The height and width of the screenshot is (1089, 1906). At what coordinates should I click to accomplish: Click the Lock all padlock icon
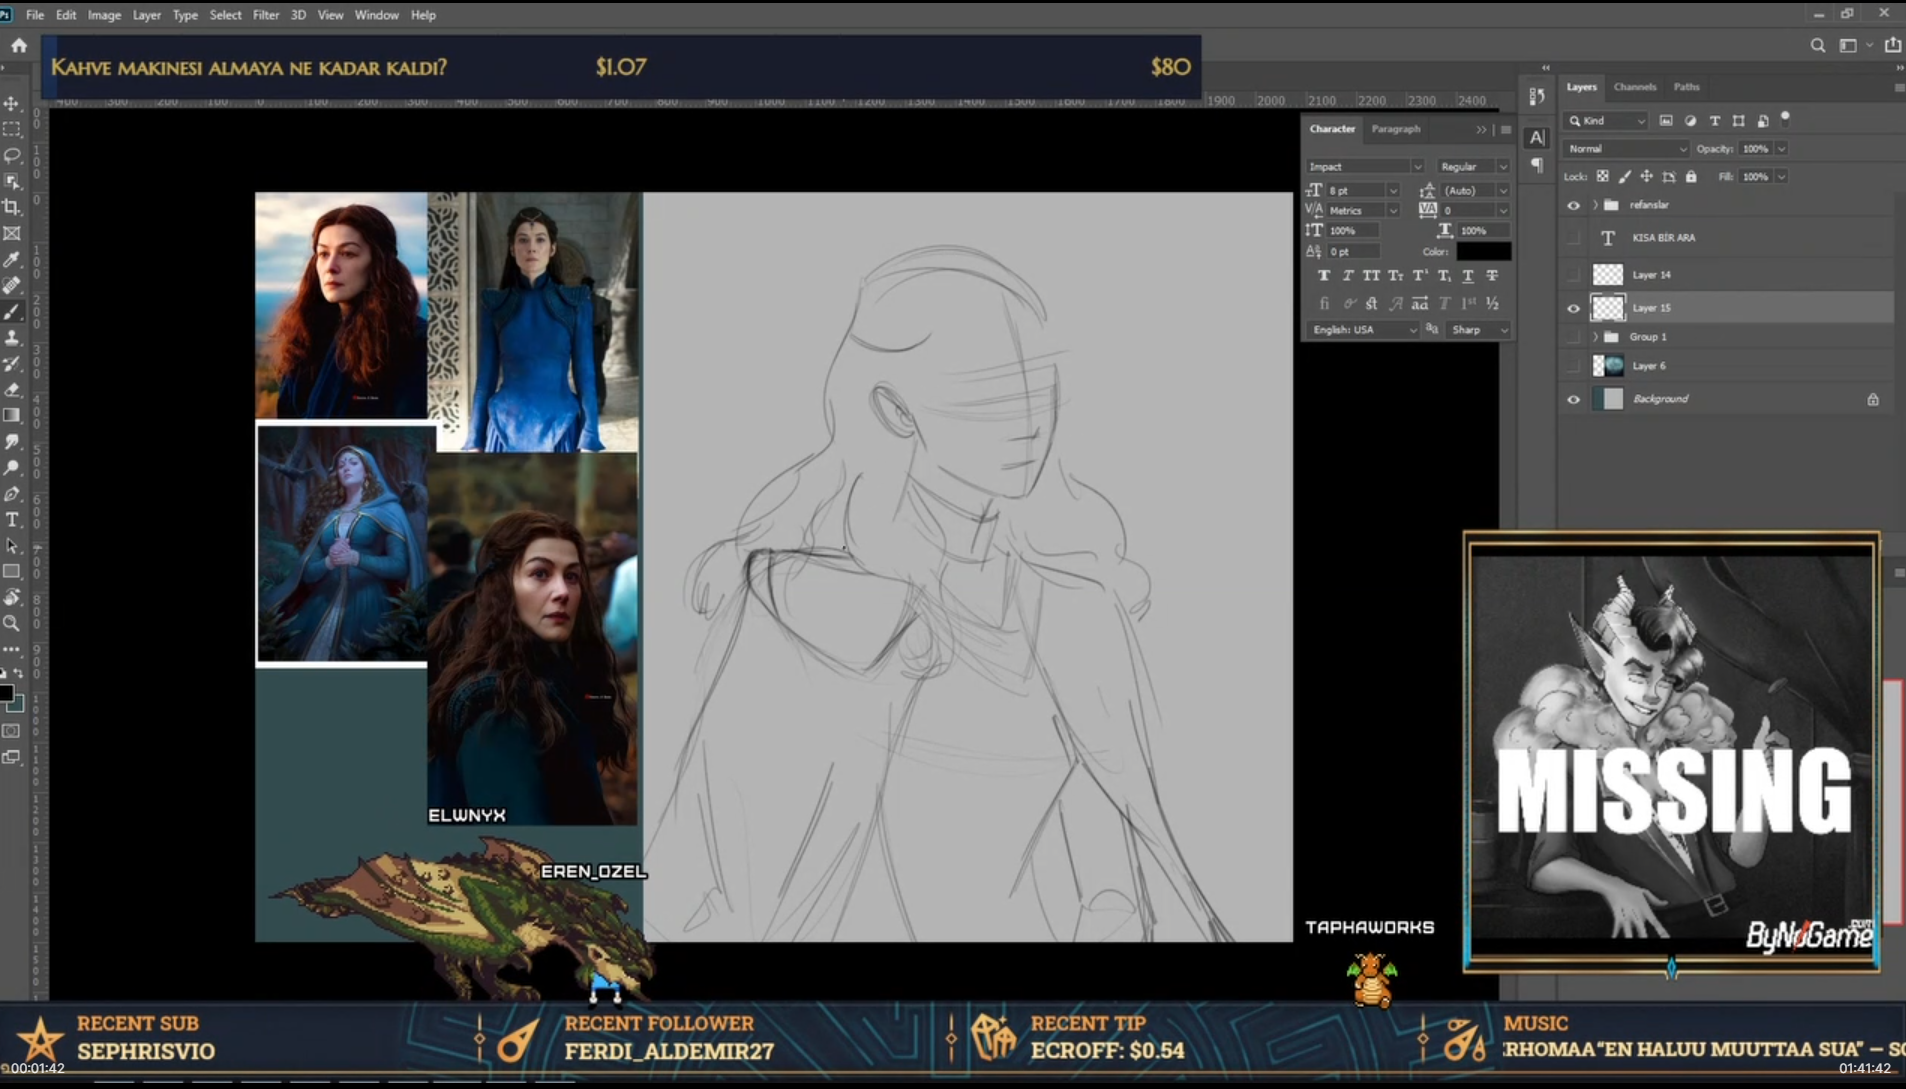click(x=1691, y=176)
